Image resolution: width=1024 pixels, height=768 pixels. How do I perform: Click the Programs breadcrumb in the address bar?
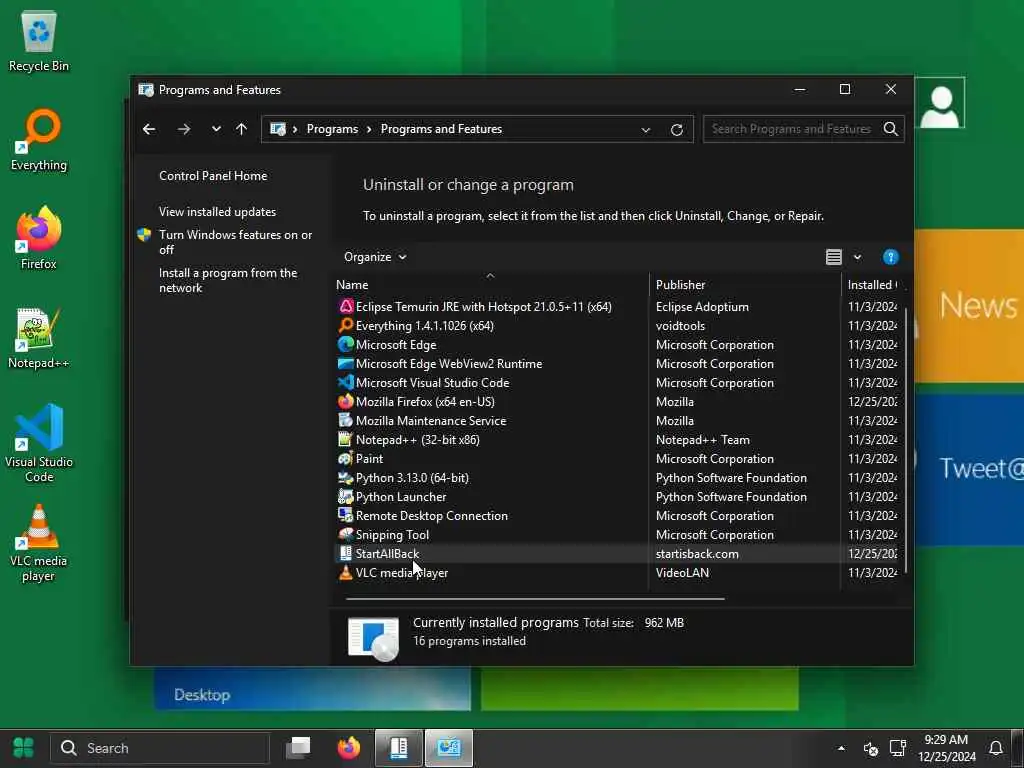coord(332,129)
